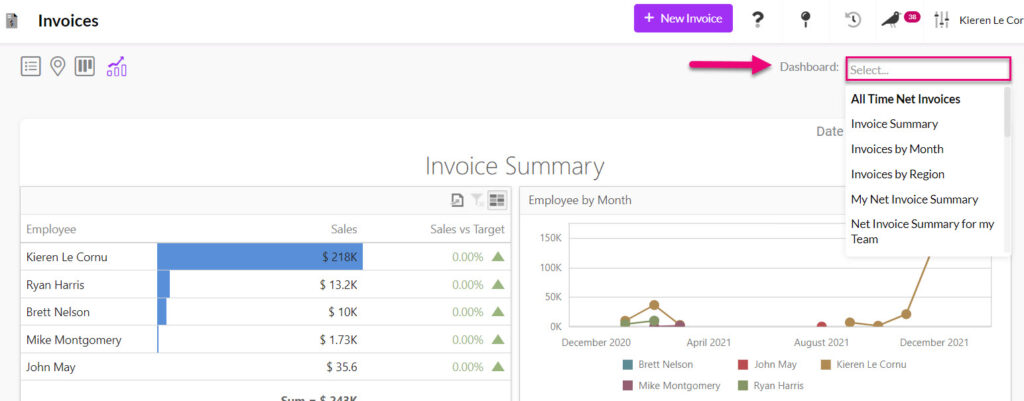Click the Invoice Summary dashboard heading

(515, 165)
